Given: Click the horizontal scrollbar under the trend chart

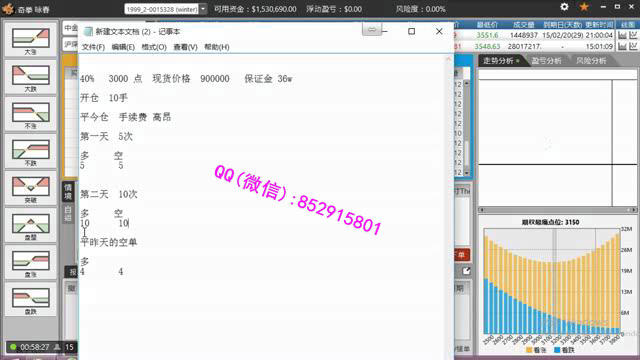Looking at the screenshot, I should [x=558, y=210].
